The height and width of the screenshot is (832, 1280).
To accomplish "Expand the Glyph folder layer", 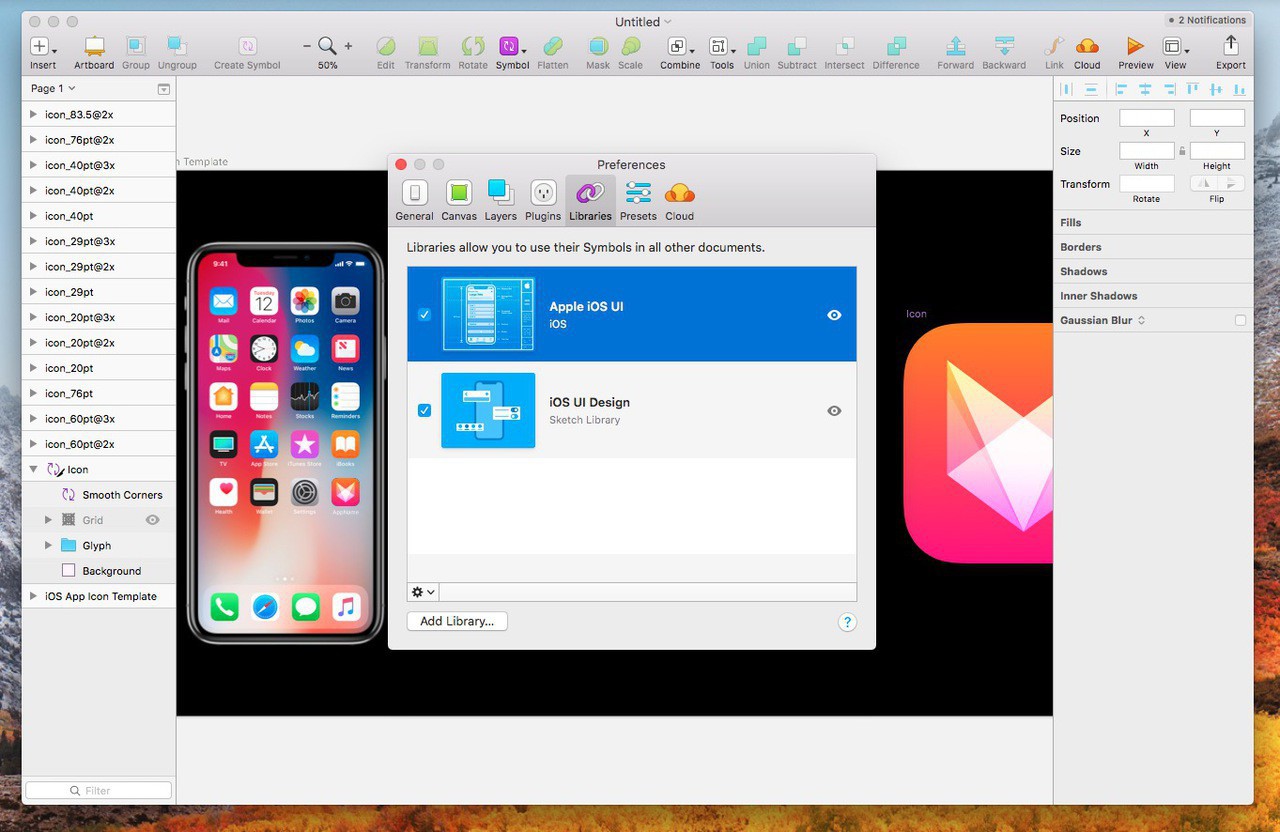I will [x=48, y=546].
